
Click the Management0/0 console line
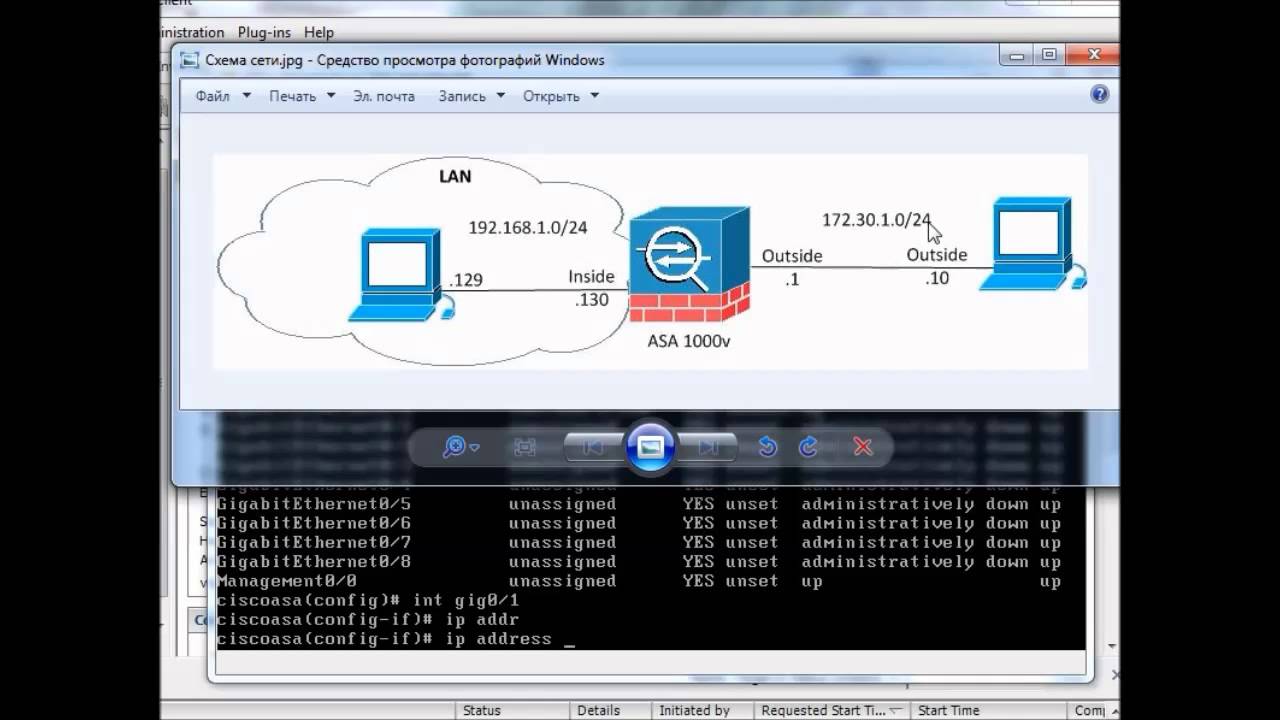coord(639,581)
